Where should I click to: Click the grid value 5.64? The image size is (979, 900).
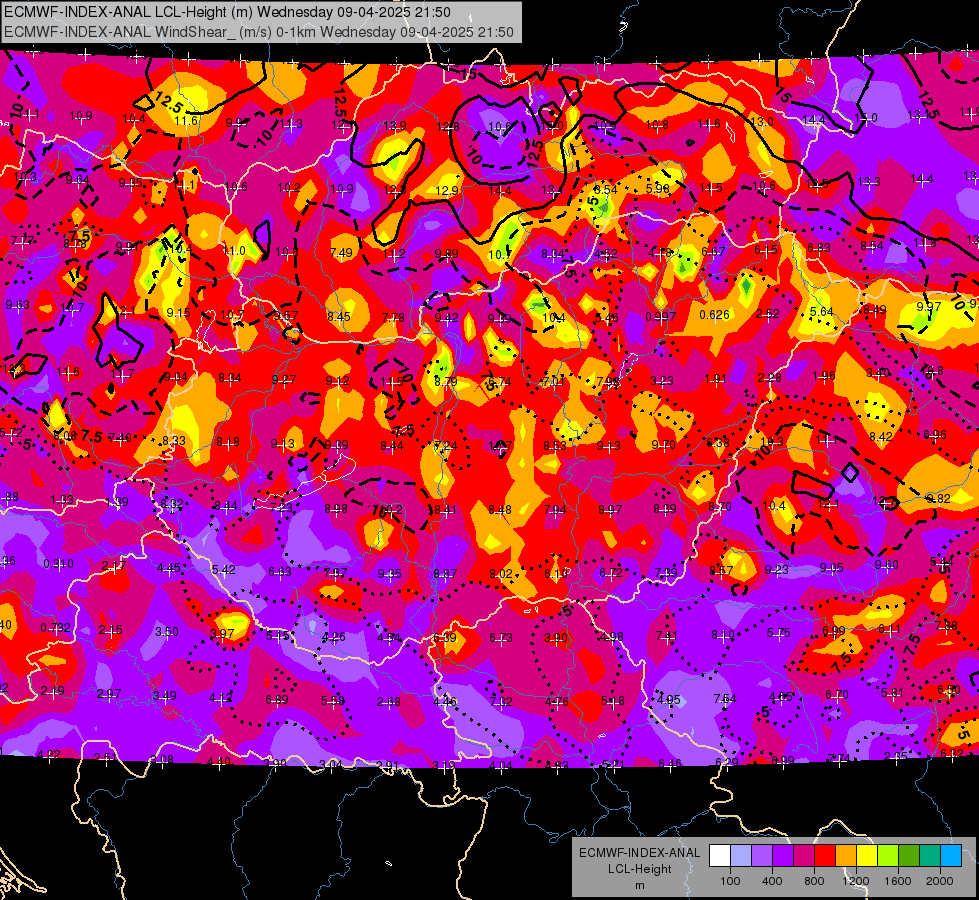(822, 312)
